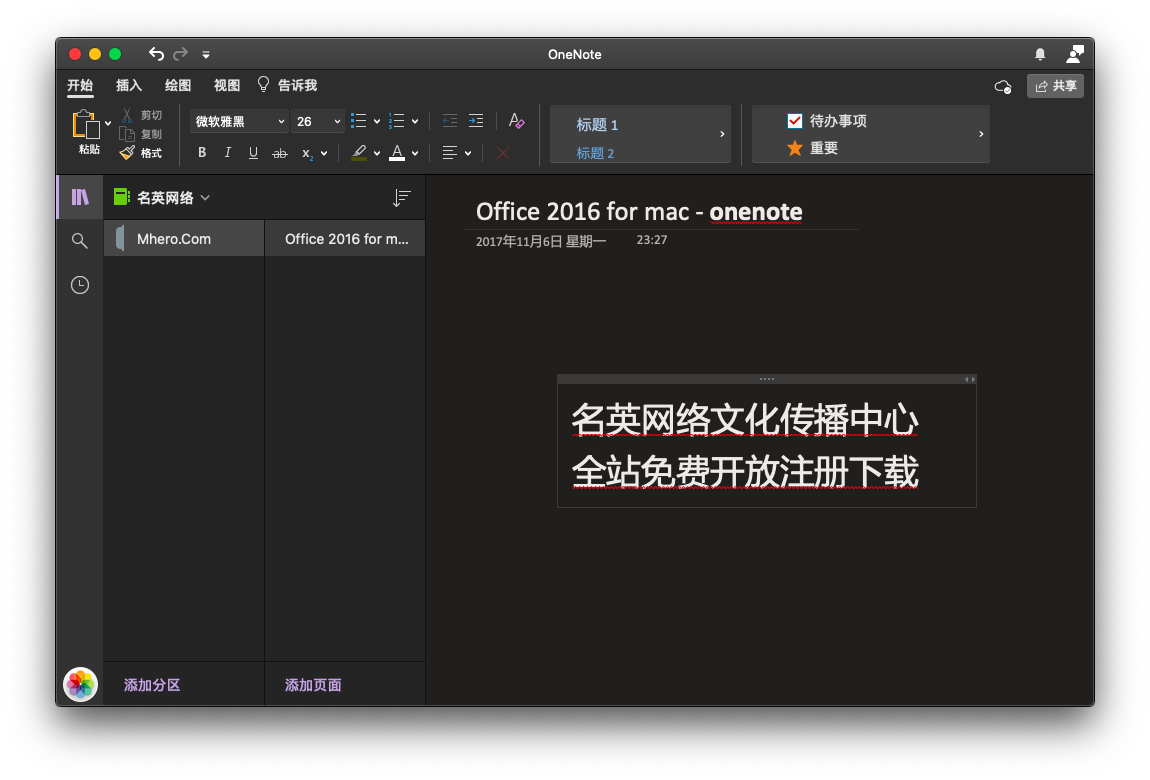This screenshot has width=1150, height=780.
Task: Apply 标题 2 heading style
Action: tap(595, 153)
